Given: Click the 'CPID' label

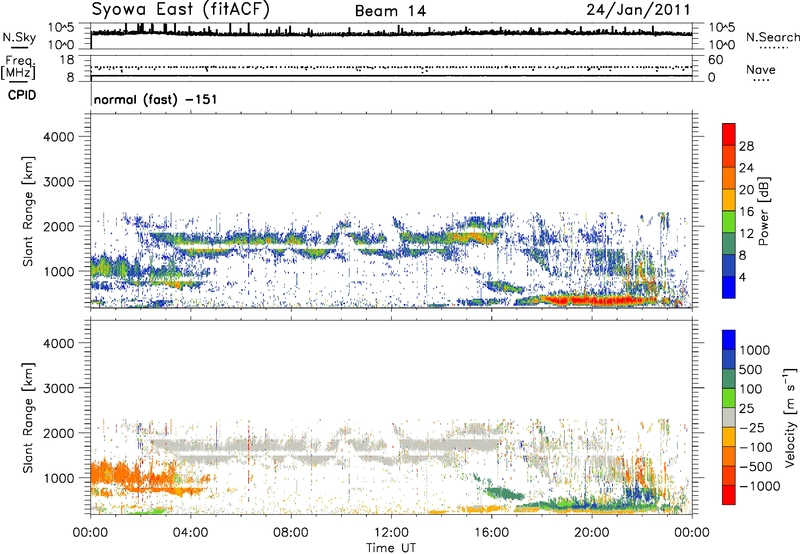Looking at the screenshot, I should (x=21, y=95).
